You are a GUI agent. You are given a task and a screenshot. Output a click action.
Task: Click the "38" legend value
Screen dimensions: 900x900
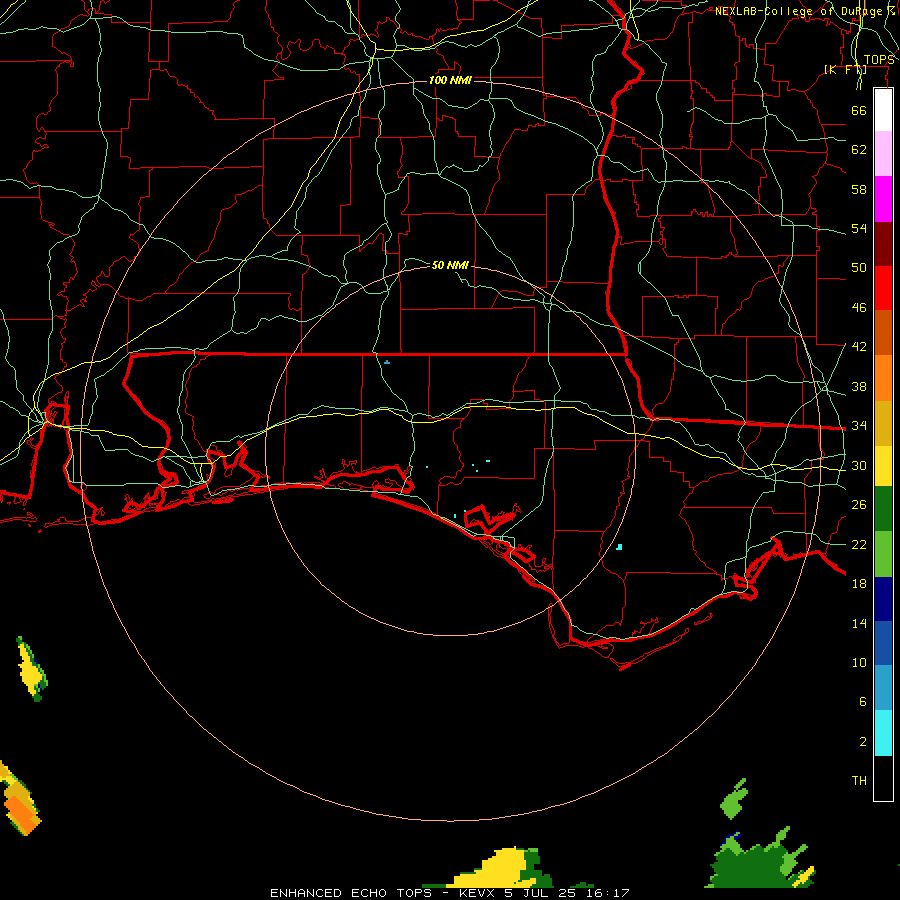859,386
